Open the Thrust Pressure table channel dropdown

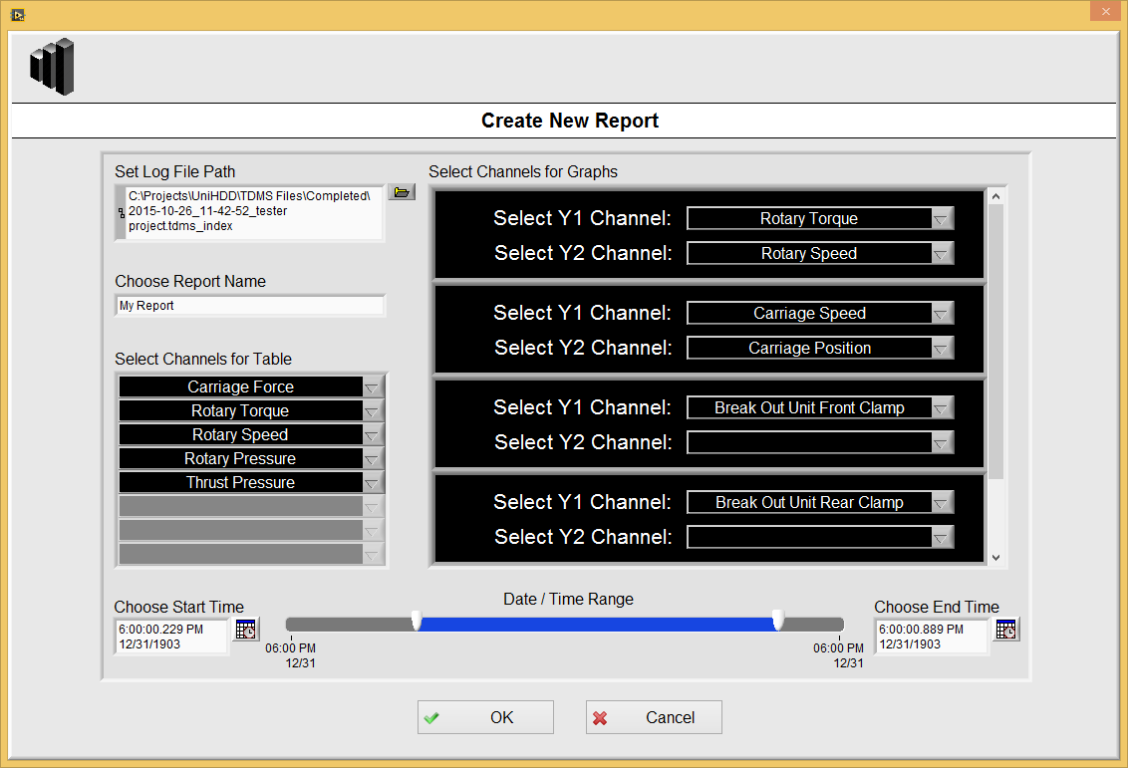coord(372,483)
